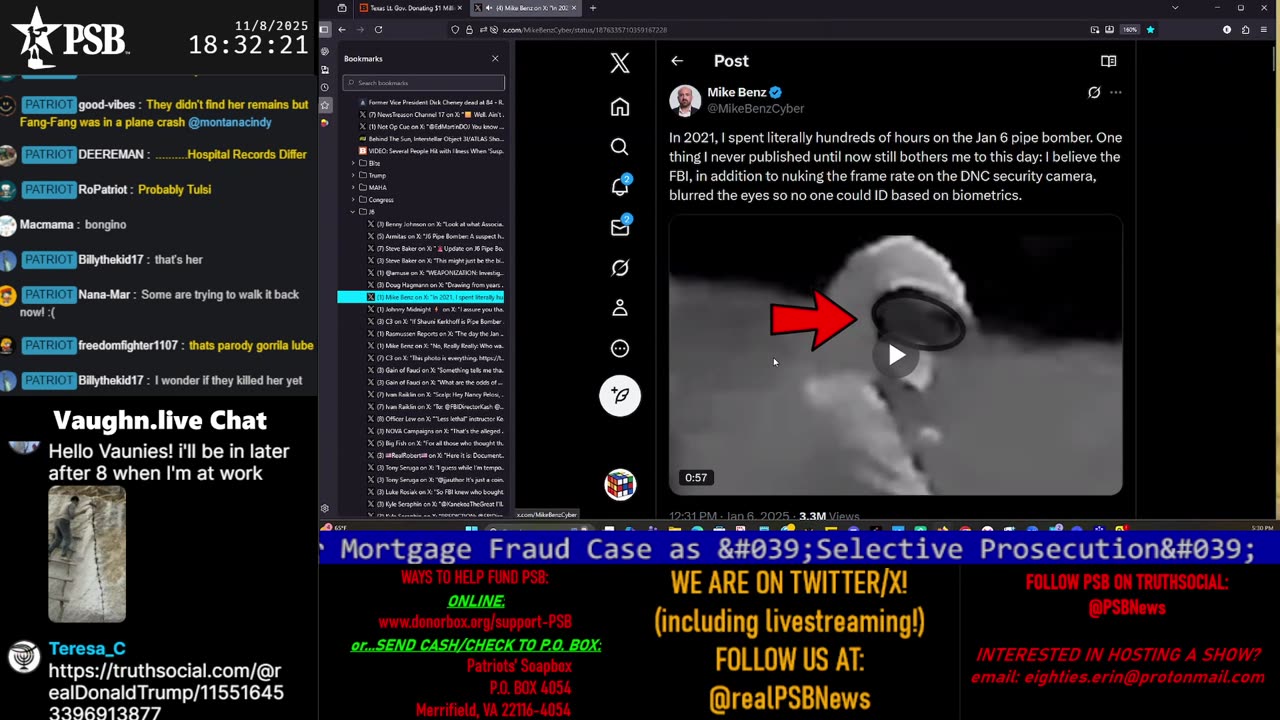Open Dick Cheney dead at 84 bookmark

[x=430, y=102]
